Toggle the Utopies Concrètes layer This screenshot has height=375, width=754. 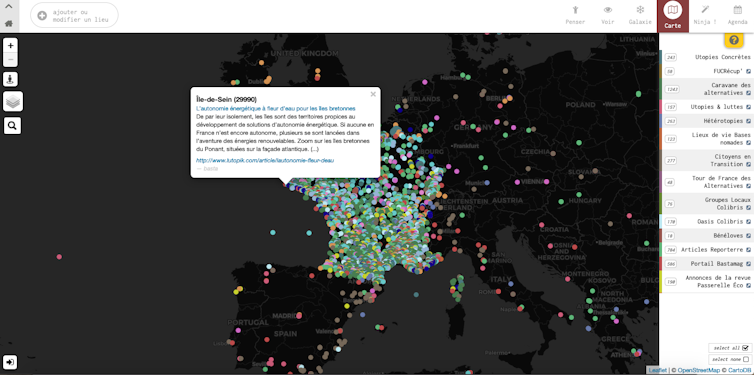(x=706, y=57)
